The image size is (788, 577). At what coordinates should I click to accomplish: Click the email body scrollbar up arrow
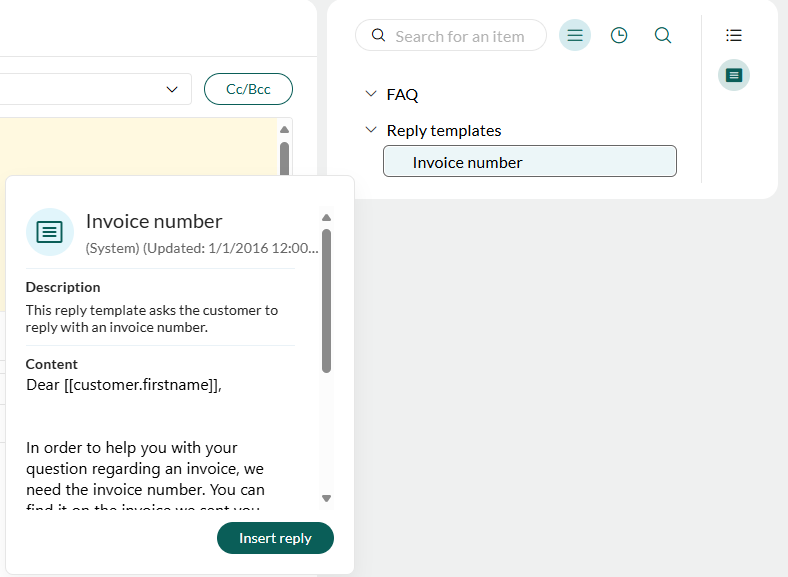click(x=284, y=129)
